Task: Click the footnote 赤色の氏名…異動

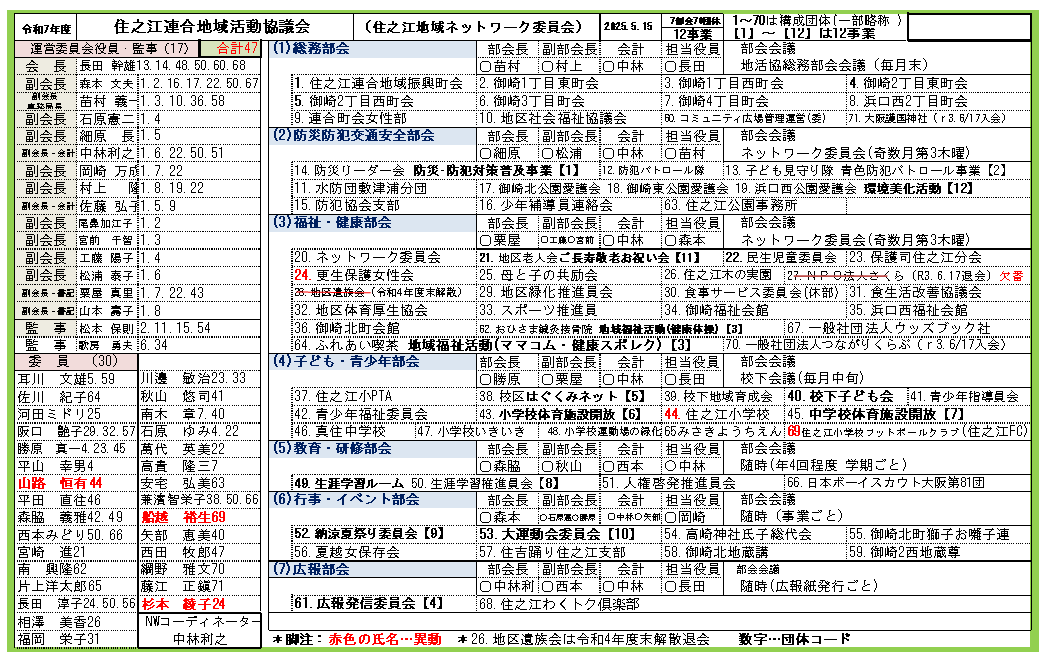Action: coord(385,639)
